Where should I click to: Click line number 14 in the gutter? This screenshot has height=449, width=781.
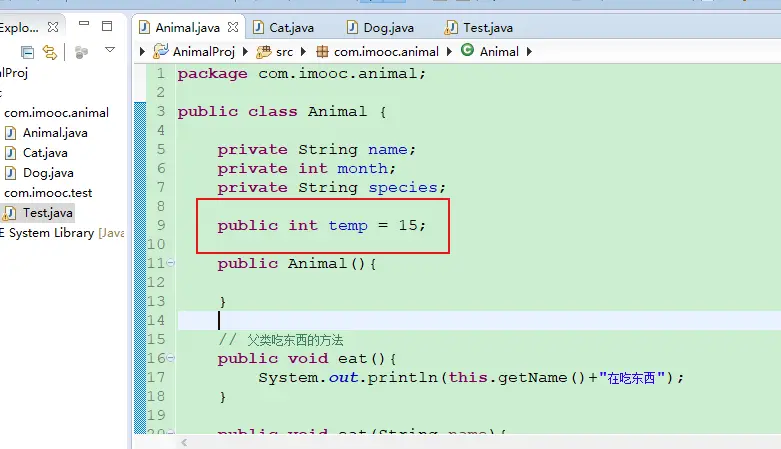[x=156, y=320]
